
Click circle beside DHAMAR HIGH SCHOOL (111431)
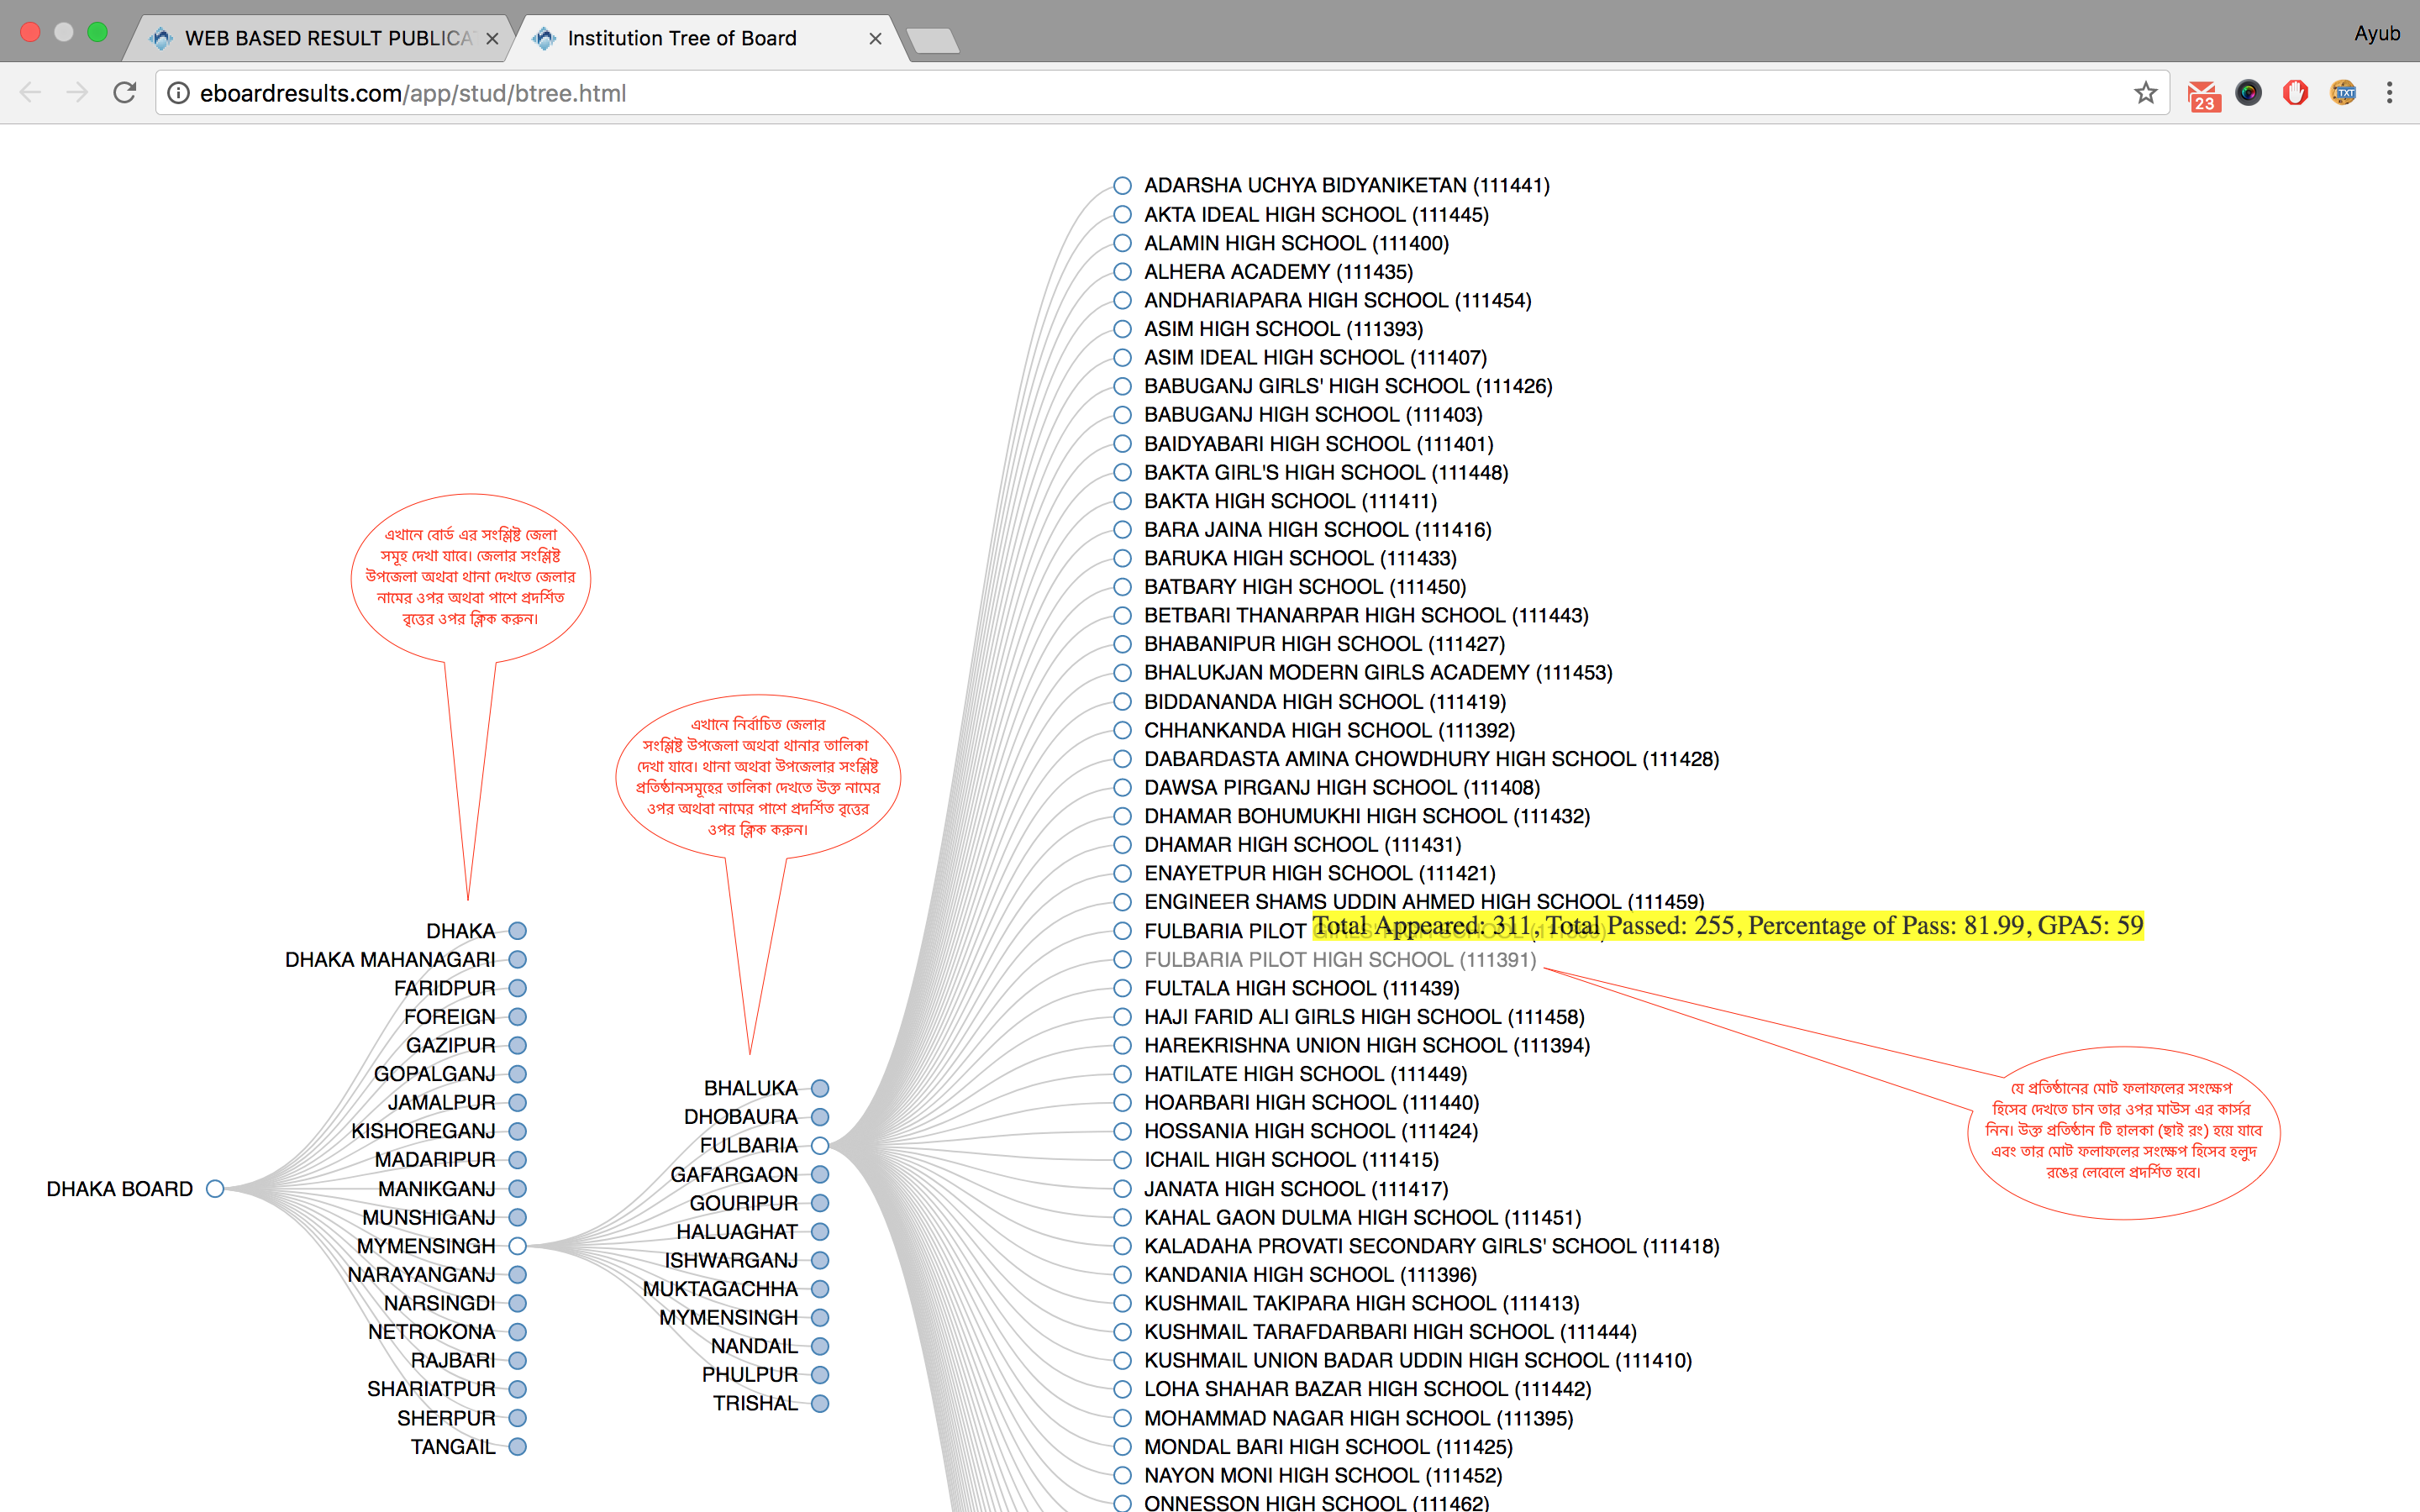pos(1122,845)
